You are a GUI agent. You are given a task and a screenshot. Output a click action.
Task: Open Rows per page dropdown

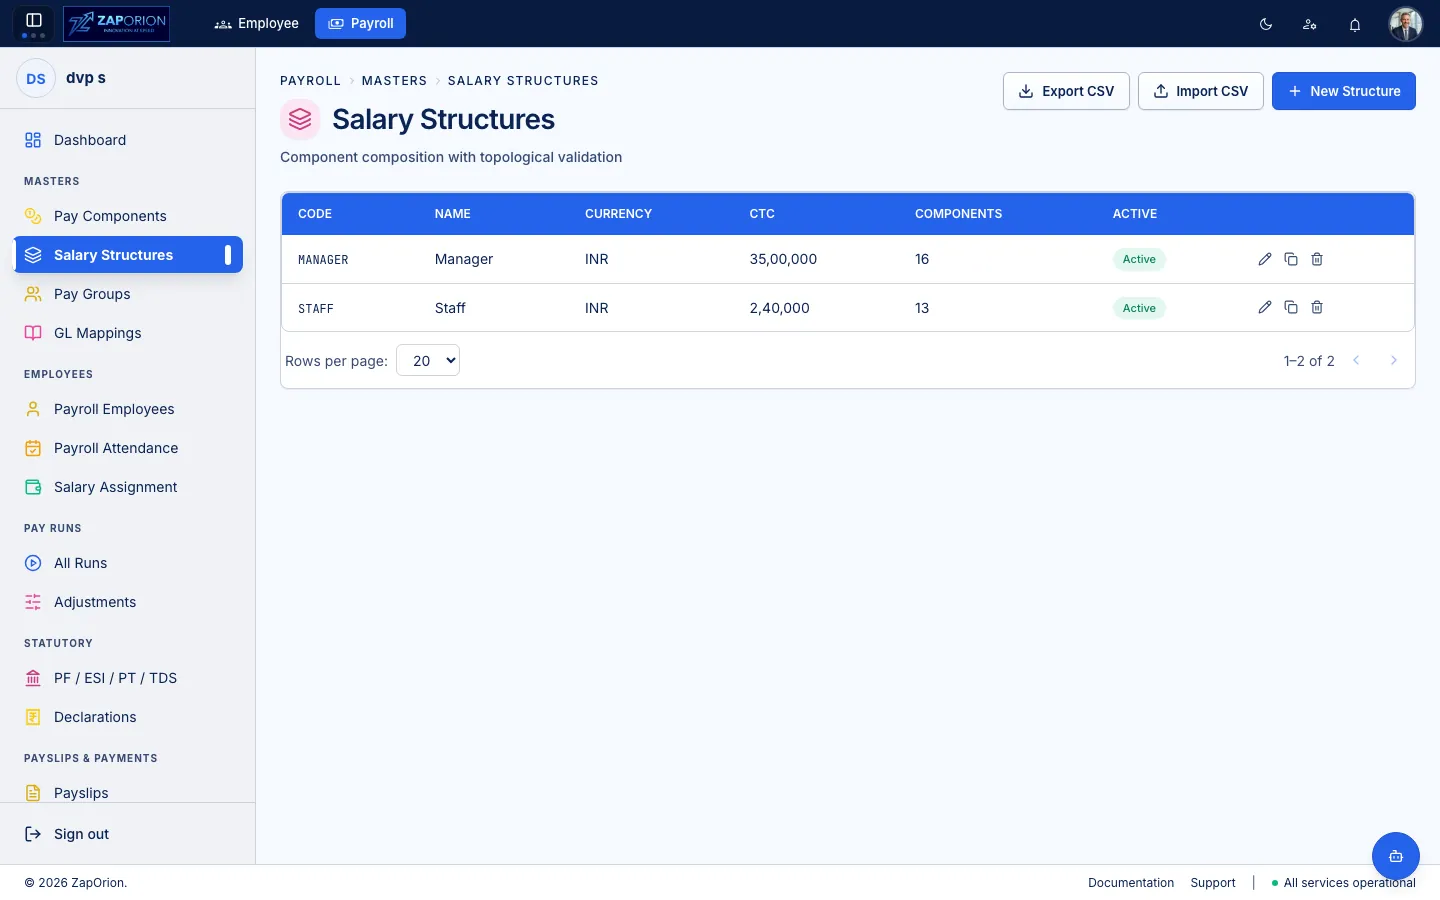pos(428,360)
